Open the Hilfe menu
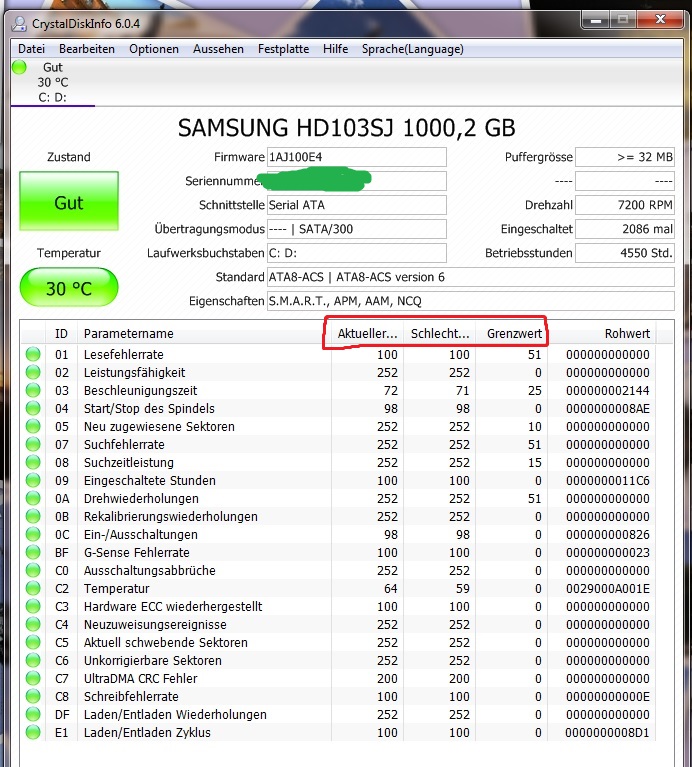692x767 pixels. [x=335, y=49]
